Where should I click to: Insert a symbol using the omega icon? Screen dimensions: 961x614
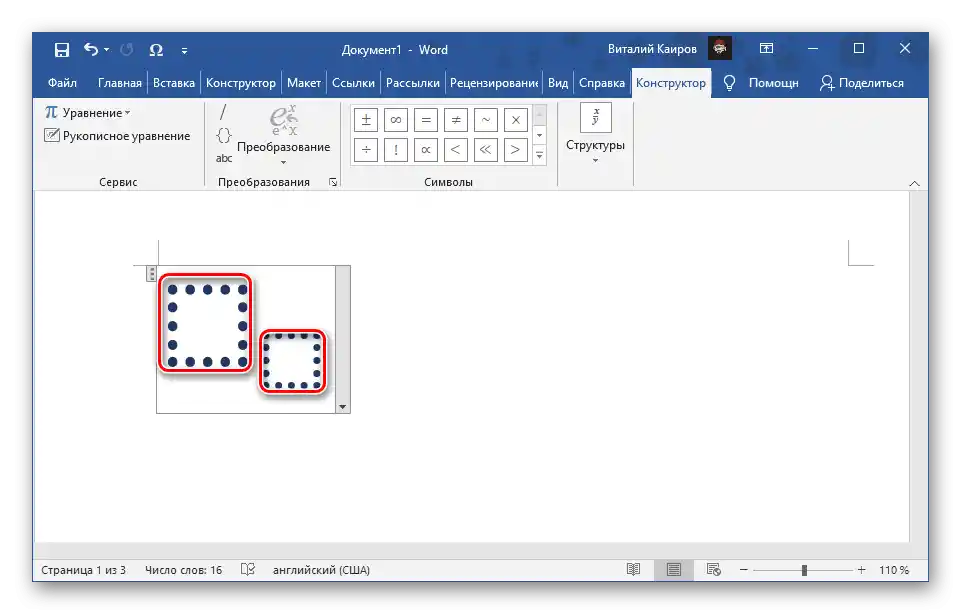[156, 50]
